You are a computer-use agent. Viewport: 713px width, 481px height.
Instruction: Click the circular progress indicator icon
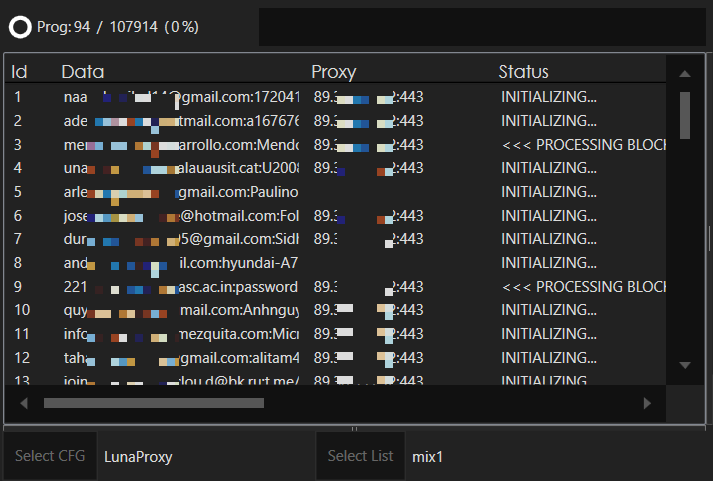tap(20, 27)
